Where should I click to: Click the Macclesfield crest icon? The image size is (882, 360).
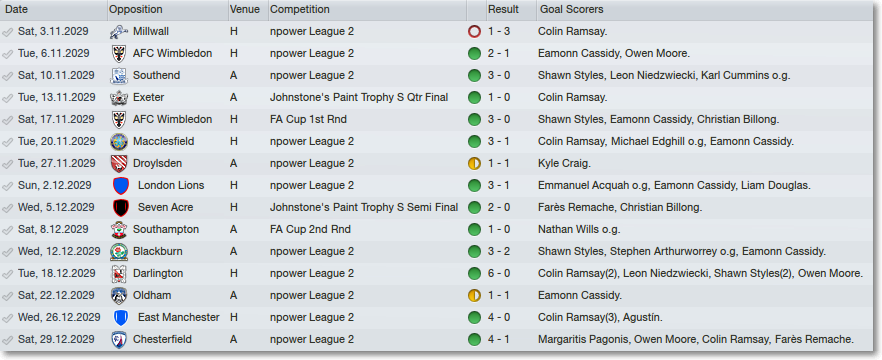[x=119, y=142]
